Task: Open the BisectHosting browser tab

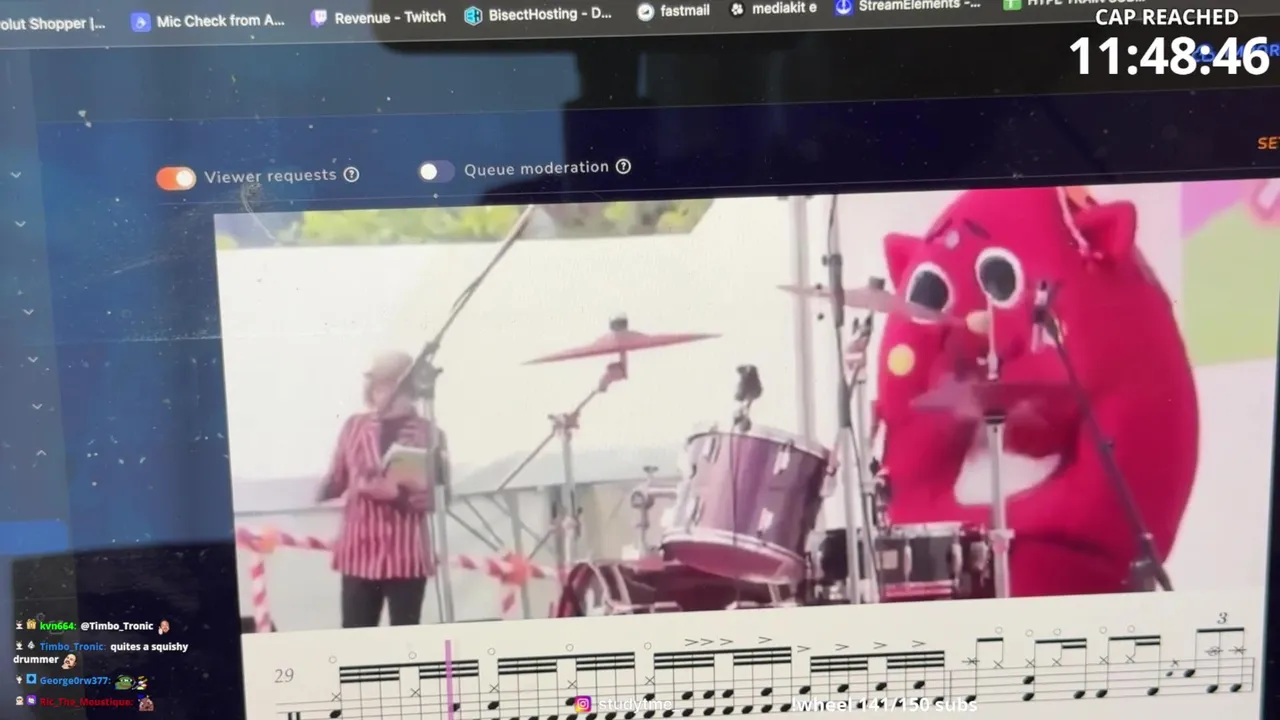Action: [538, 15]
